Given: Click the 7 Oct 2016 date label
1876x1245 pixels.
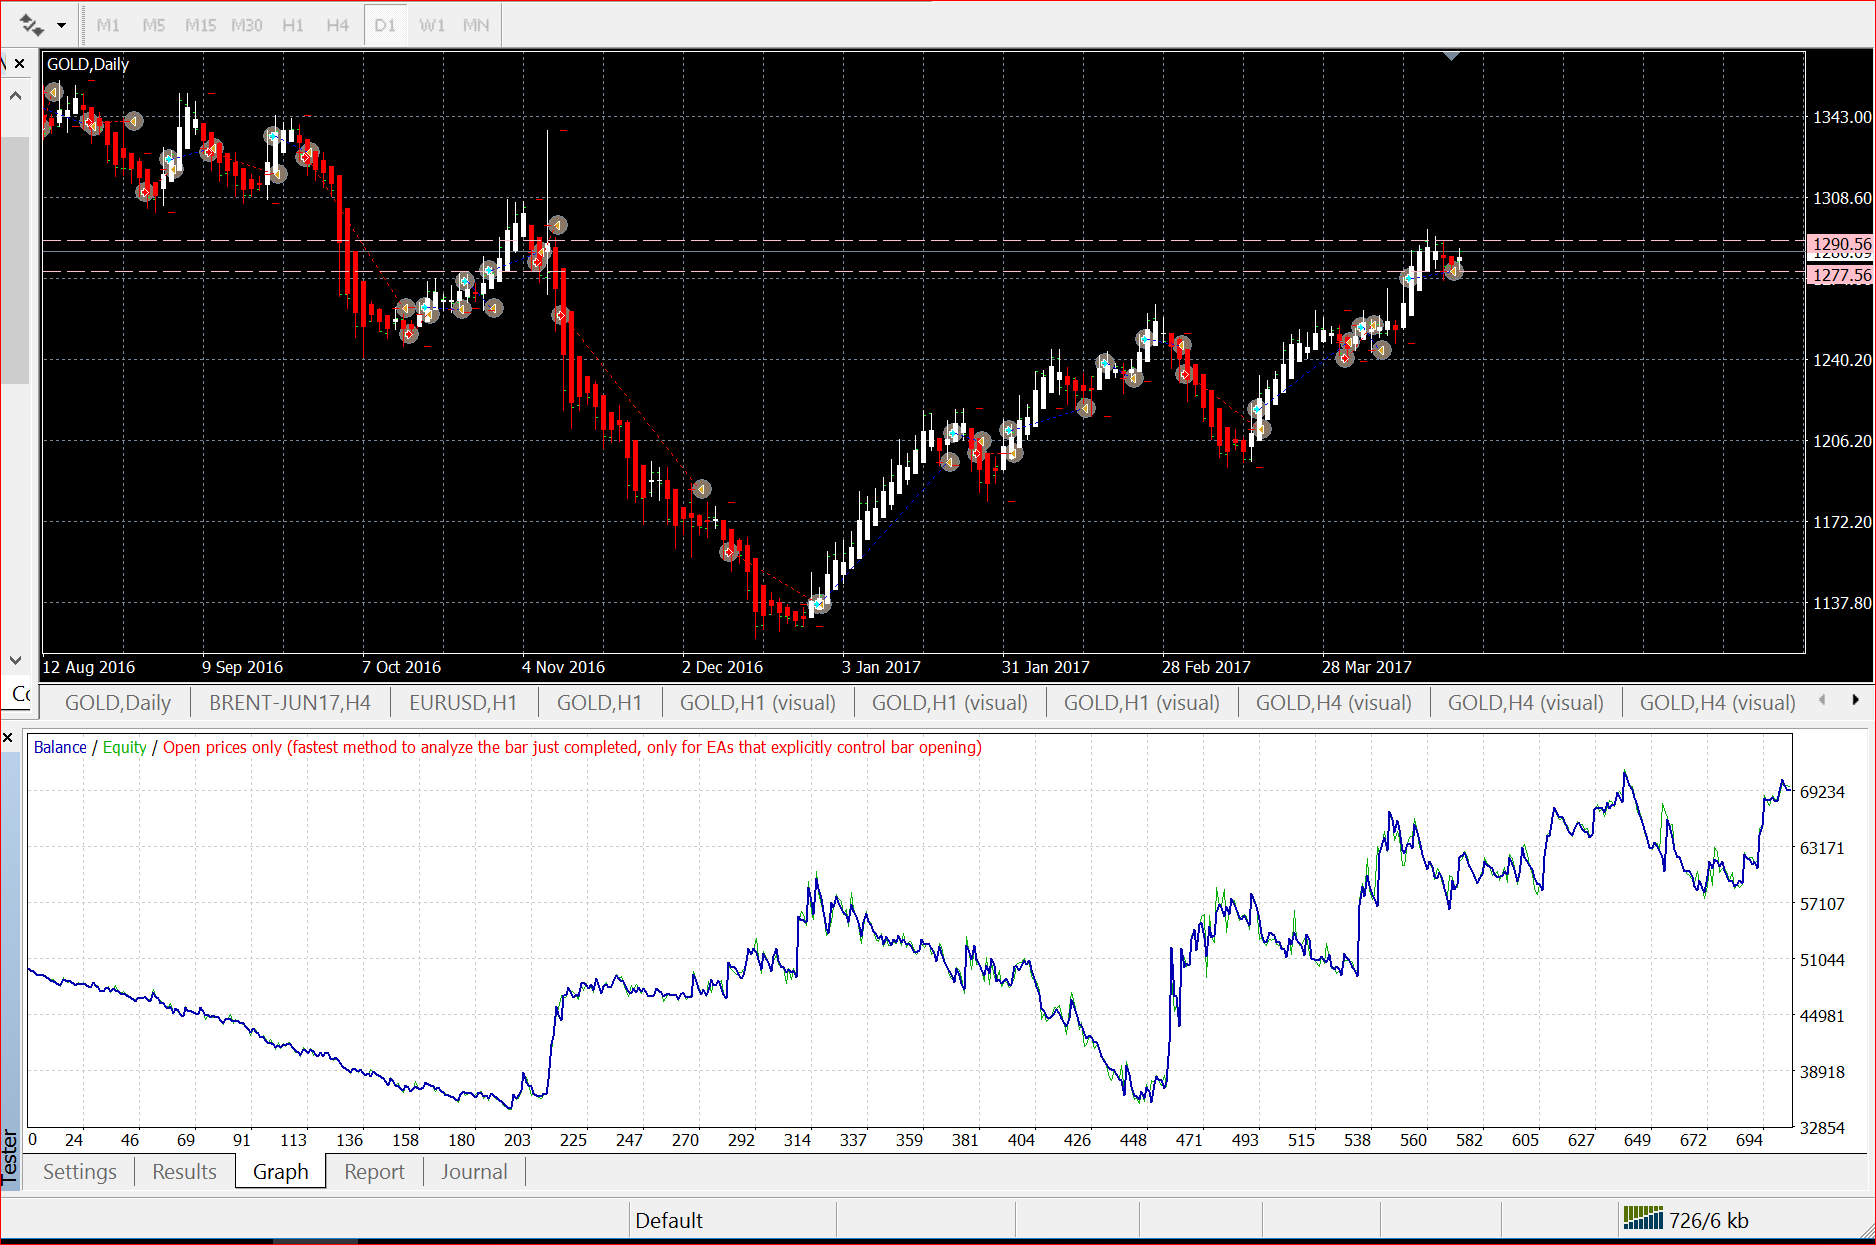Looking at the screenshot, I should [402, 667].
